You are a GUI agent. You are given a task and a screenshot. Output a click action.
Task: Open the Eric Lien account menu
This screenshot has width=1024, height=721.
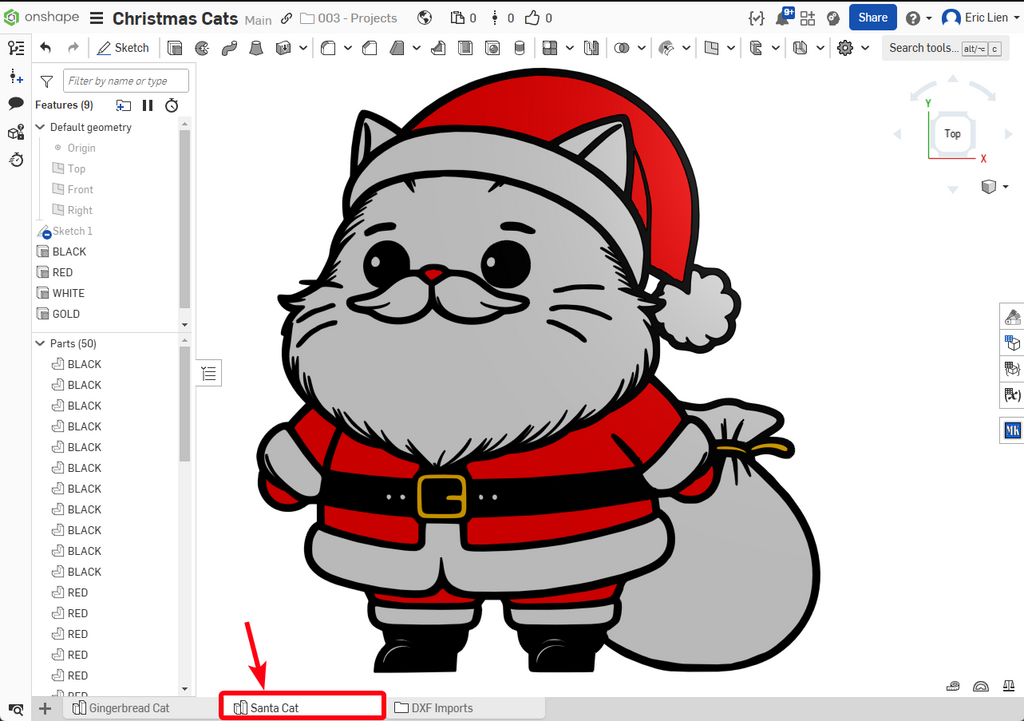click(x=980, y=18)
